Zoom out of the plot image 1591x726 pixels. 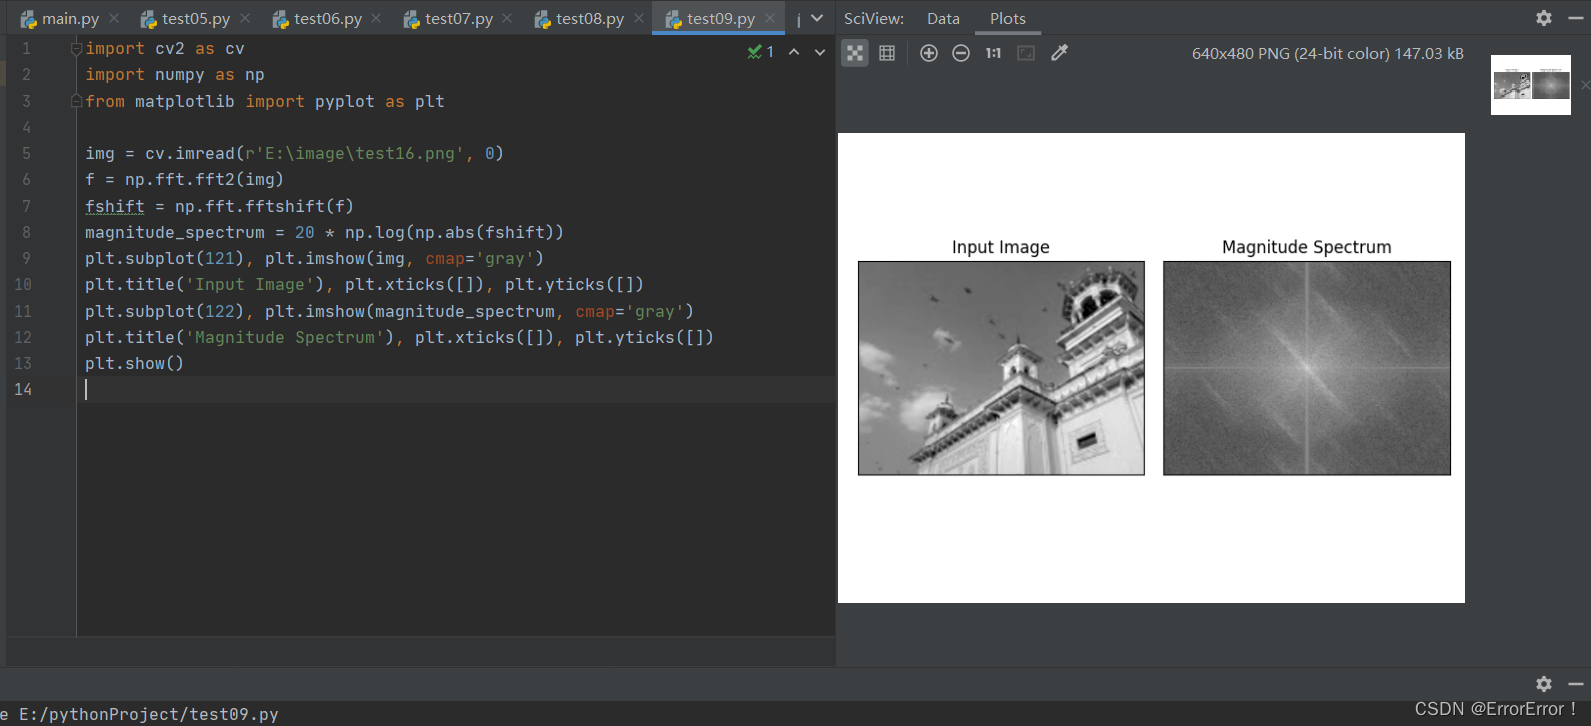pyautogui.click(x=961, y=53)
